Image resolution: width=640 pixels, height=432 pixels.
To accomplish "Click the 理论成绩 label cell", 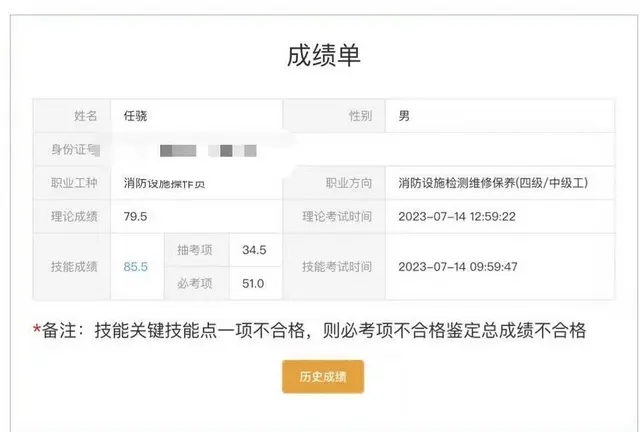I will coord(72,216).
